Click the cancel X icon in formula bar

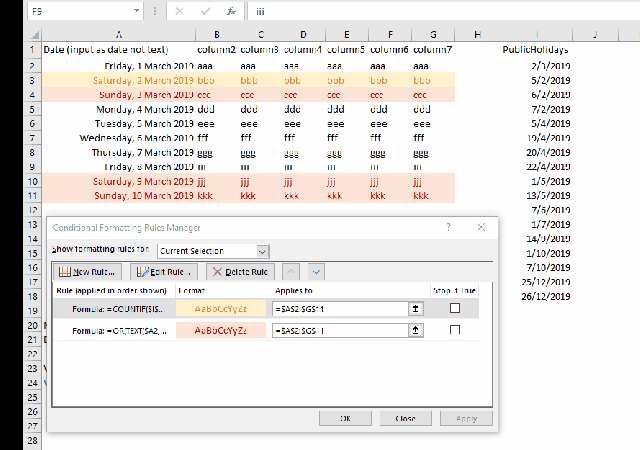click(179, 11)
